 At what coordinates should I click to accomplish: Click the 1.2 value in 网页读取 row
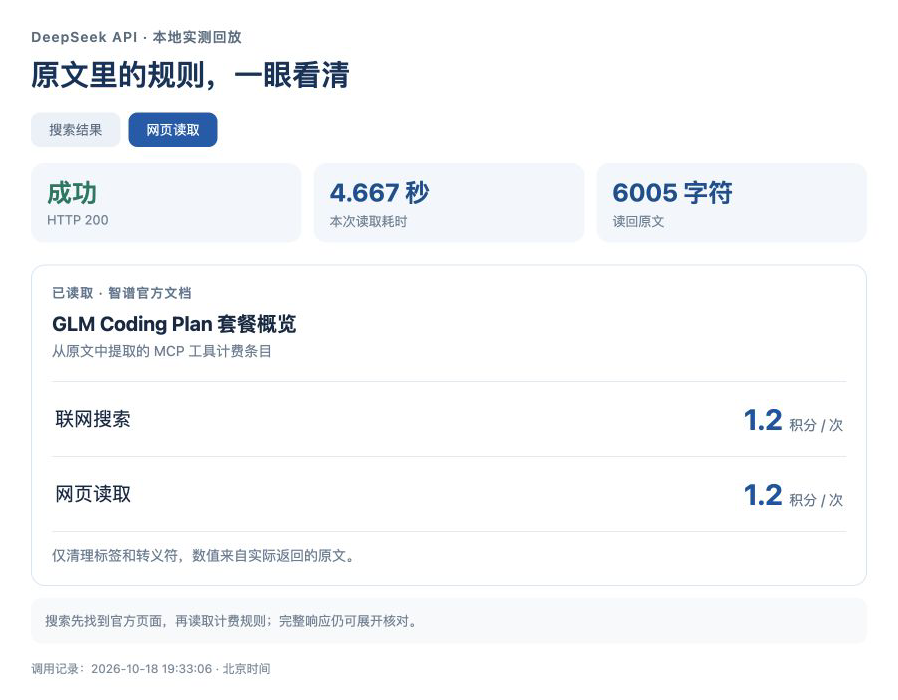tap(763, 495)
